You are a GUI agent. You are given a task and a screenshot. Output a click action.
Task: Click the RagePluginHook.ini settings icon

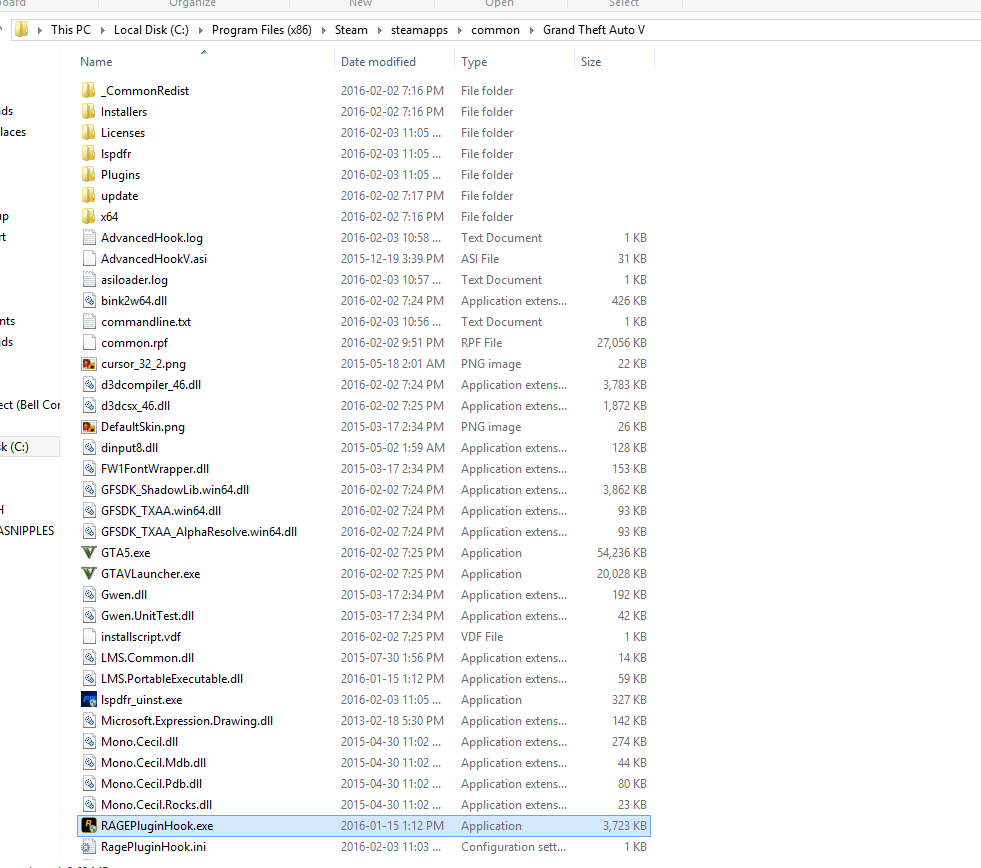pyautogui.click(x=89, y=847)
